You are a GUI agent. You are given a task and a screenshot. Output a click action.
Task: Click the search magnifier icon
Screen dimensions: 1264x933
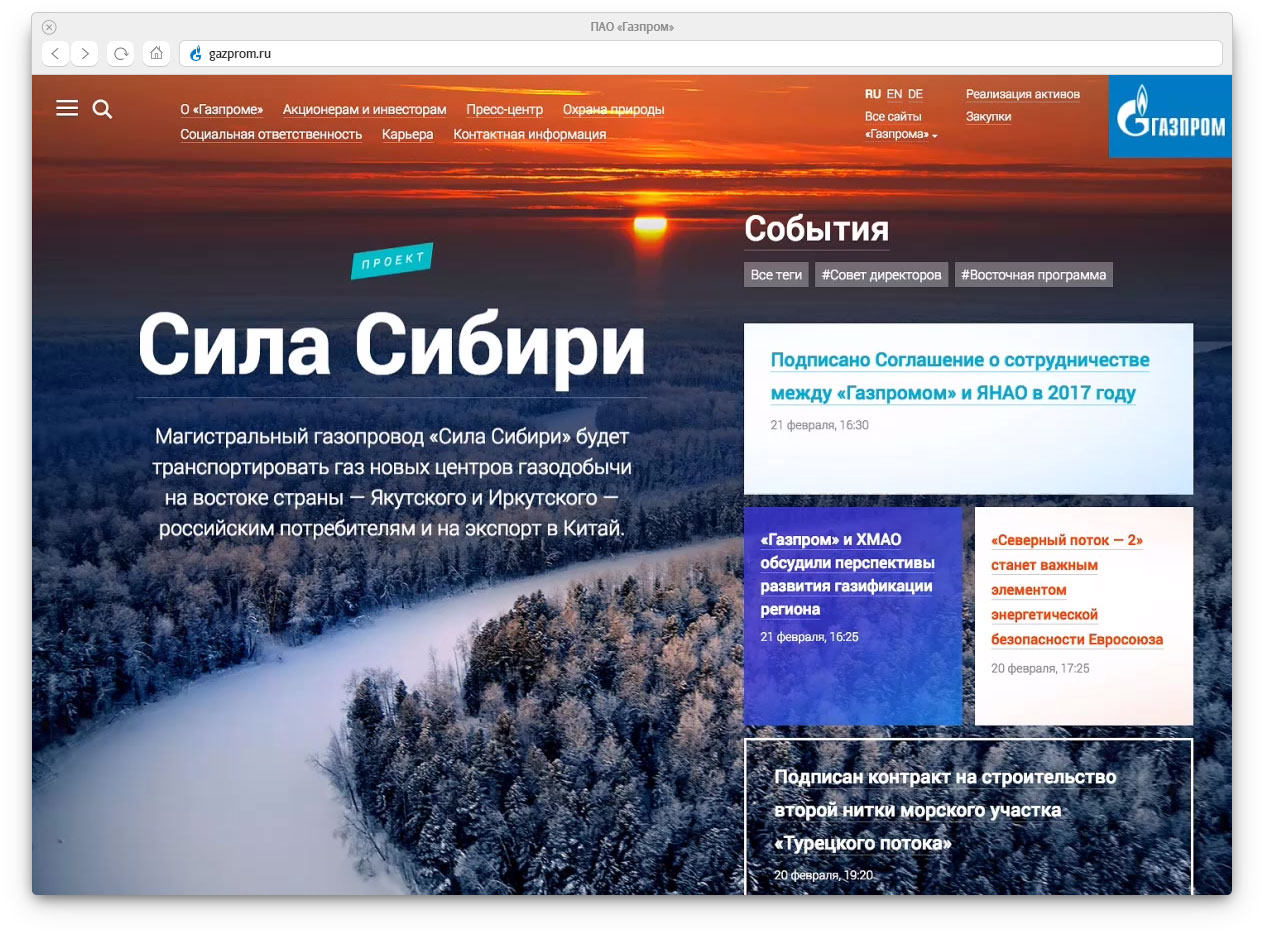pos(102,109)
